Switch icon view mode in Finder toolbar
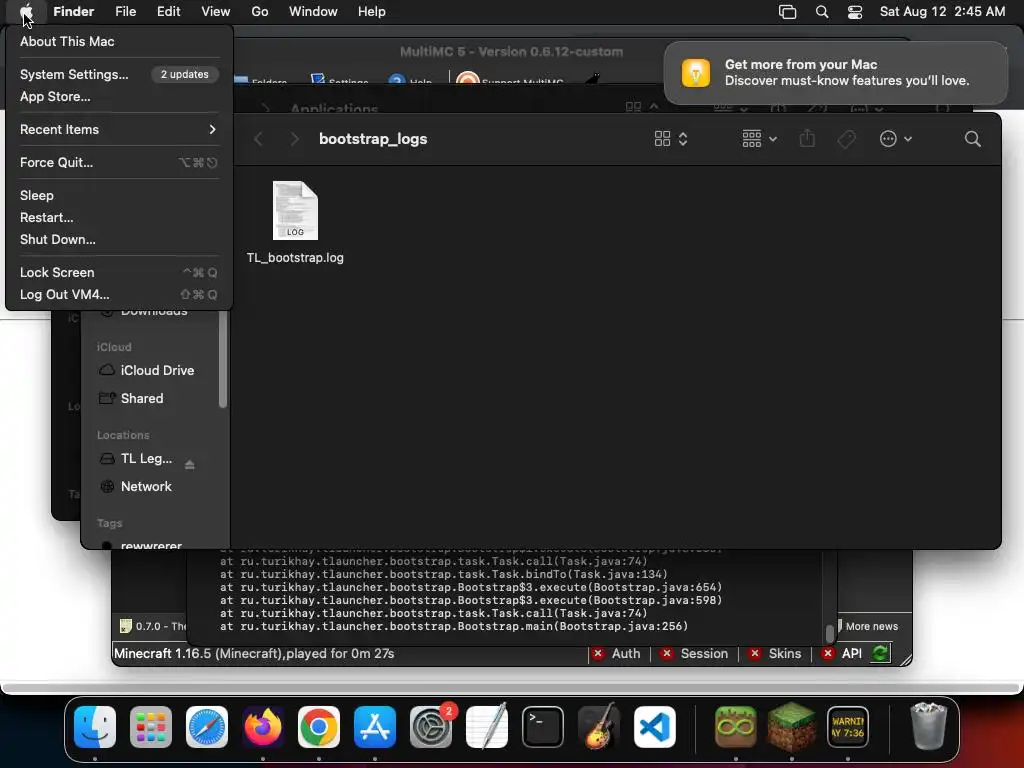Viewport: 1024px width, 768px height. coord(671,139)
